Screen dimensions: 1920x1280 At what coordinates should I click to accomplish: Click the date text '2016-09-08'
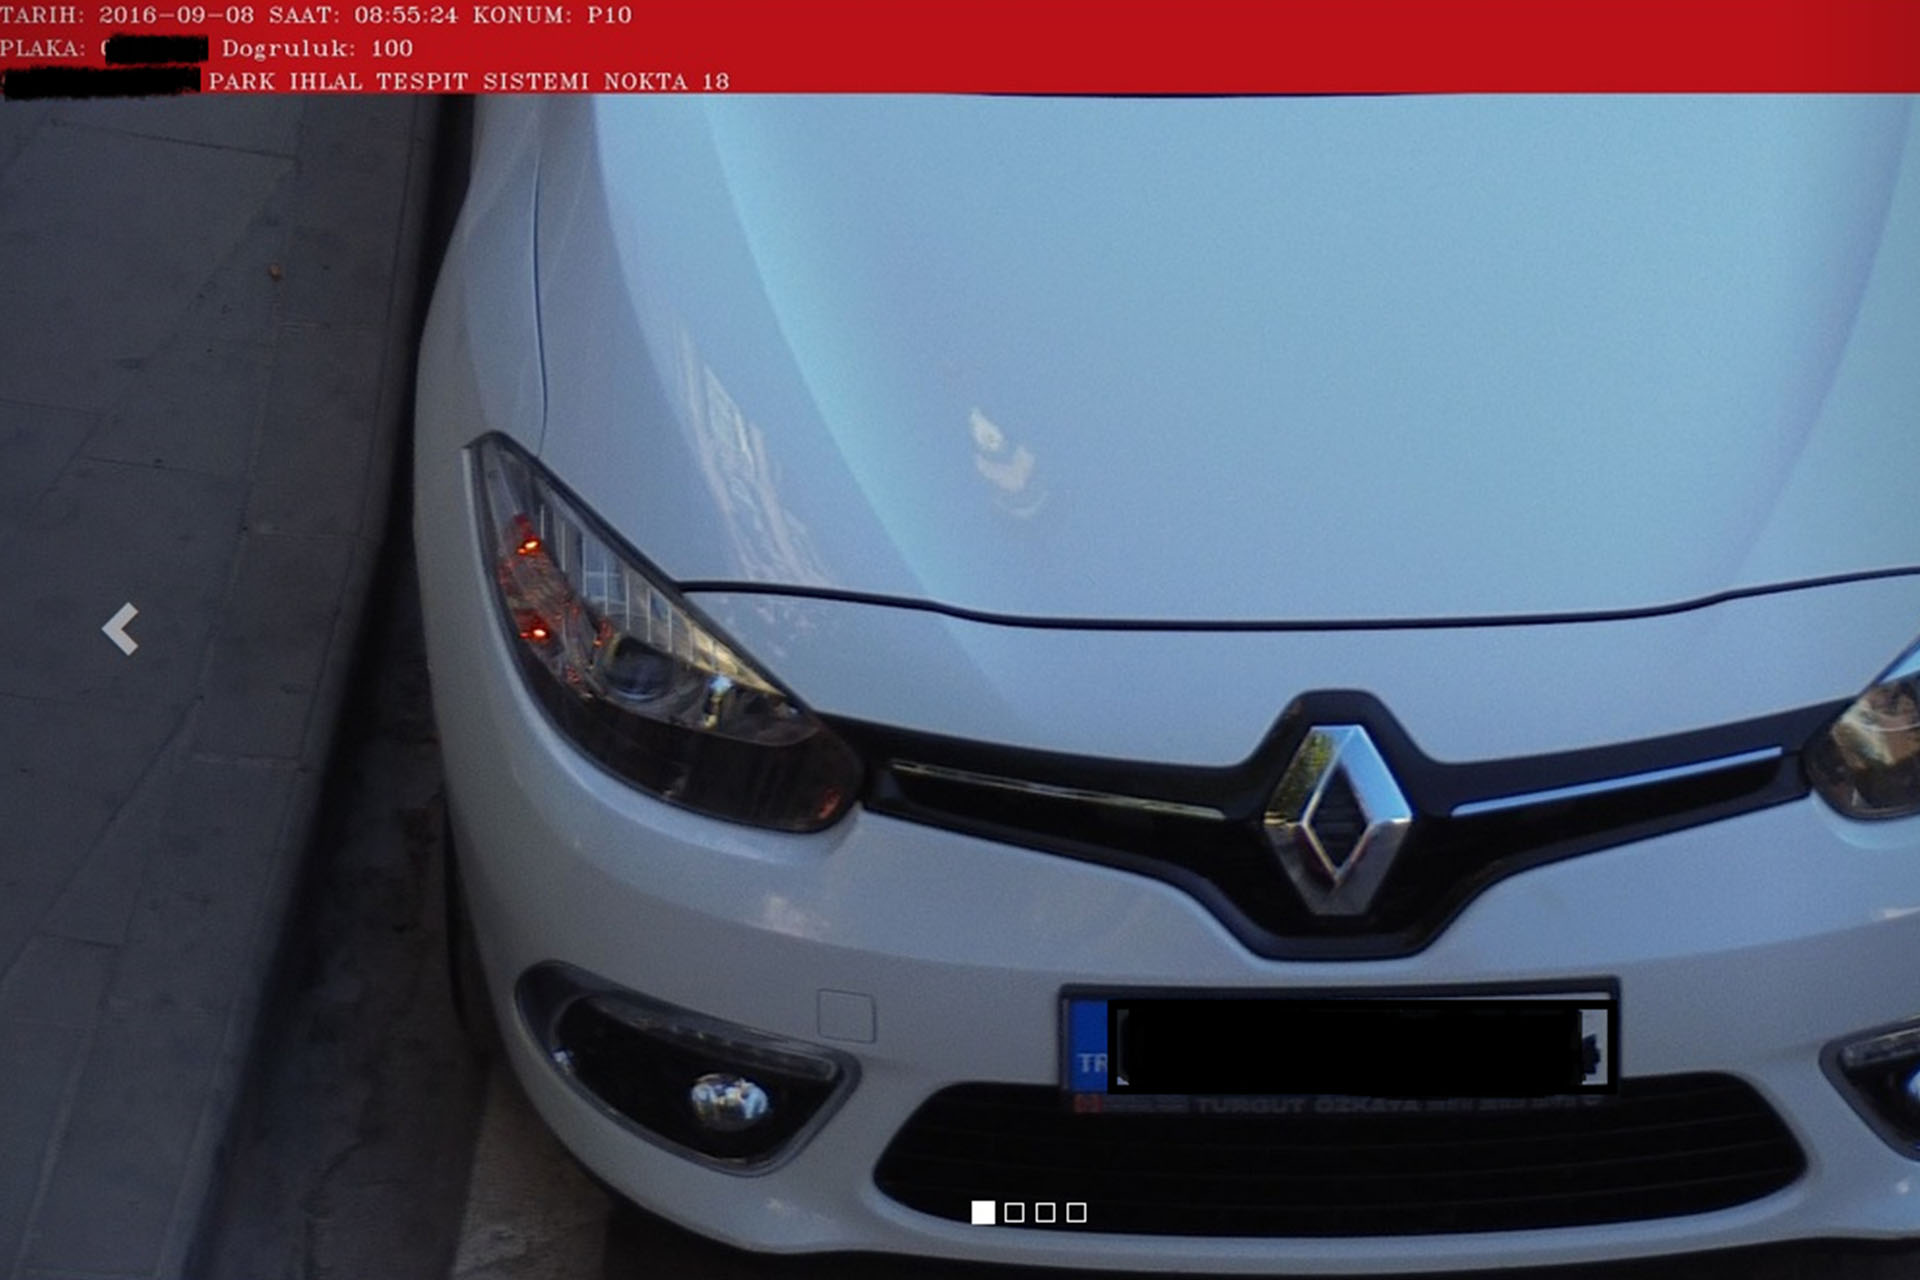coord(176,15)
